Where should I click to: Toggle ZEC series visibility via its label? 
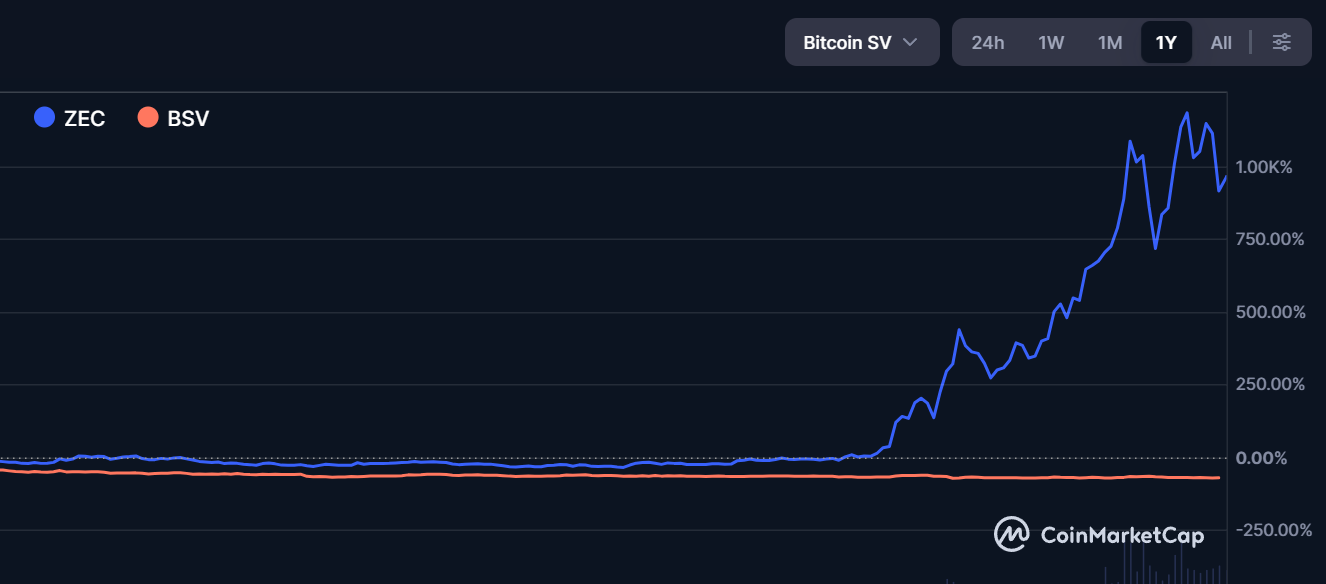[x=85, y=118]
